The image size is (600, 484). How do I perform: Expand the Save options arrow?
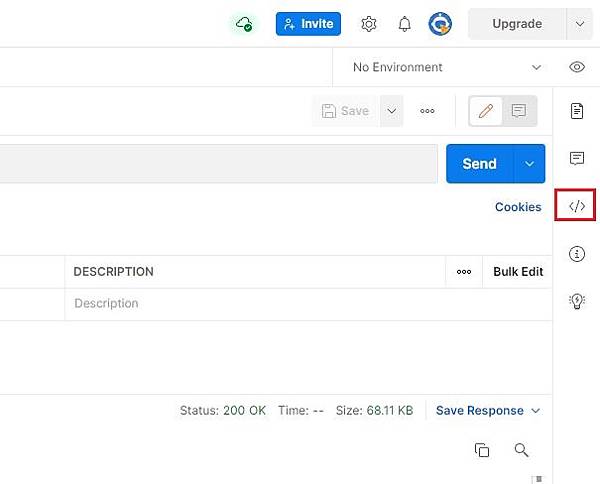click(x=391, y=111)
